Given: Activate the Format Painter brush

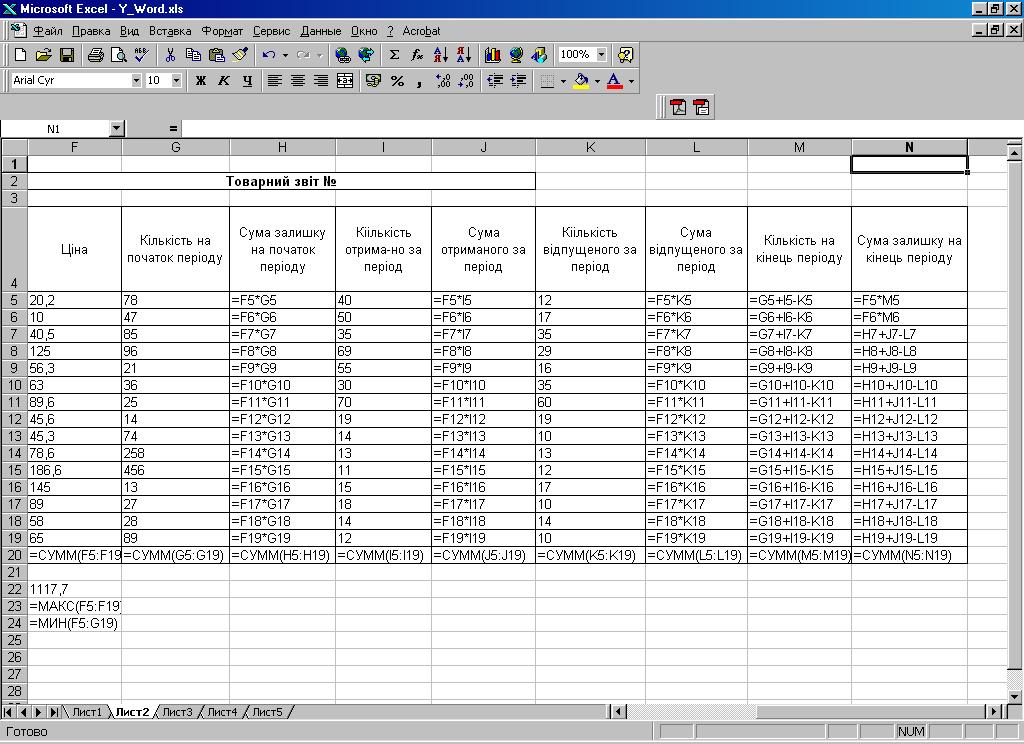Looking at the screenshot, I should (240, 55).
